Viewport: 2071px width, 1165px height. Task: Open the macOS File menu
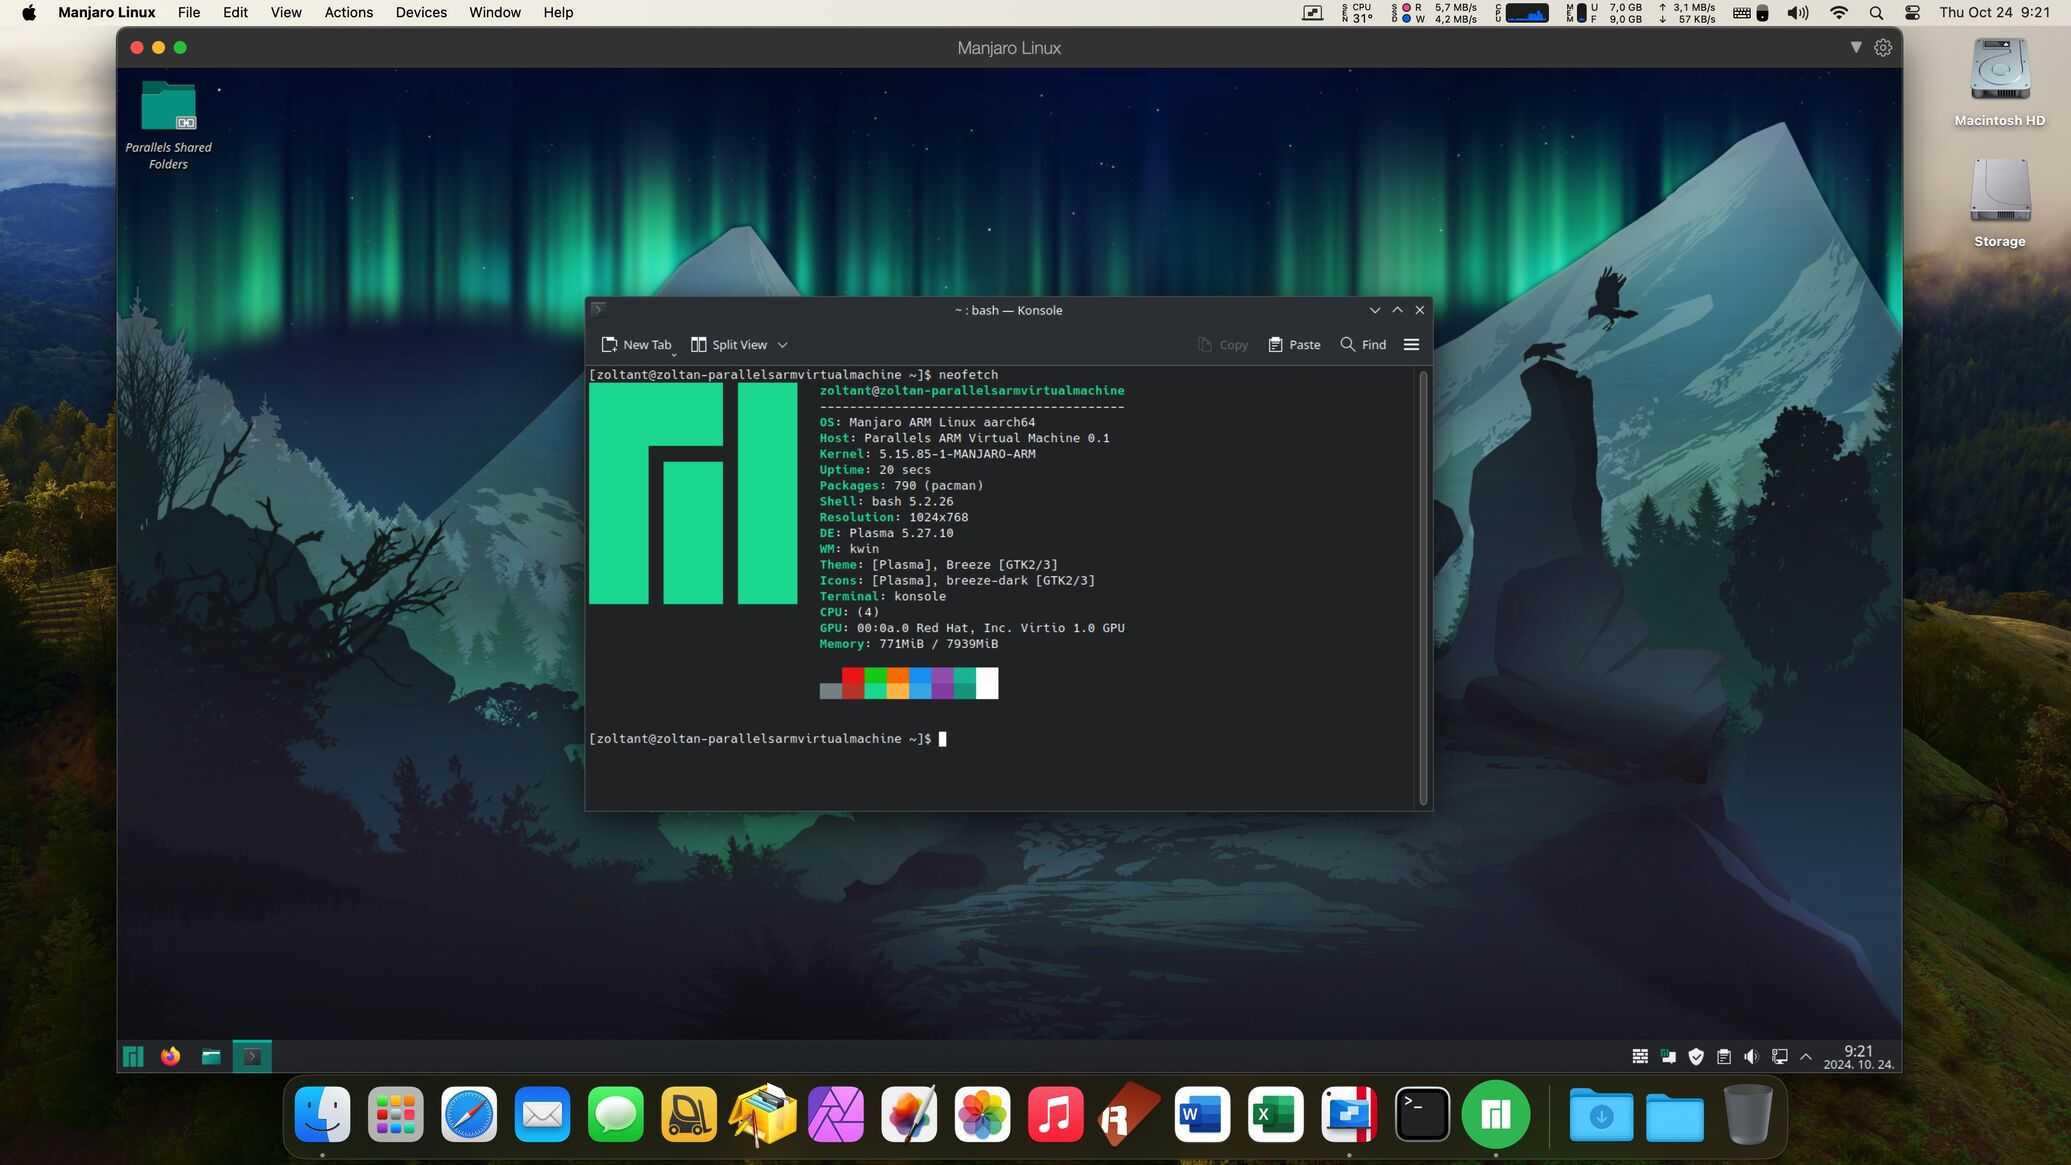(189, 12)
